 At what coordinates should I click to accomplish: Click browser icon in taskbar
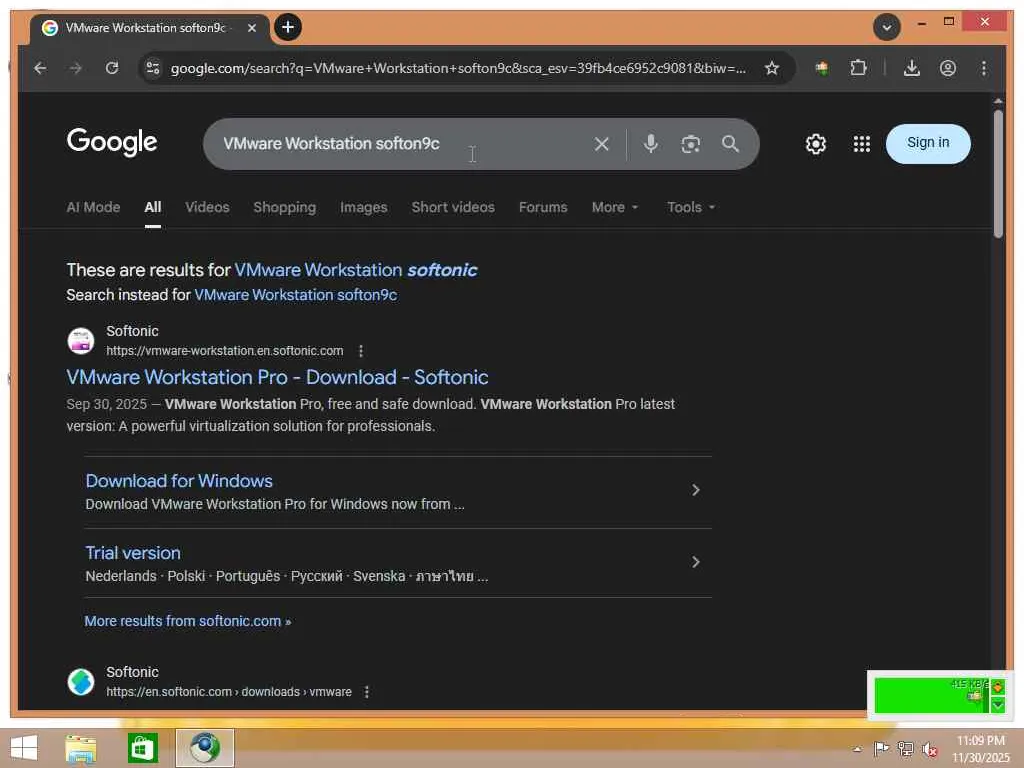tap(204, 748)
